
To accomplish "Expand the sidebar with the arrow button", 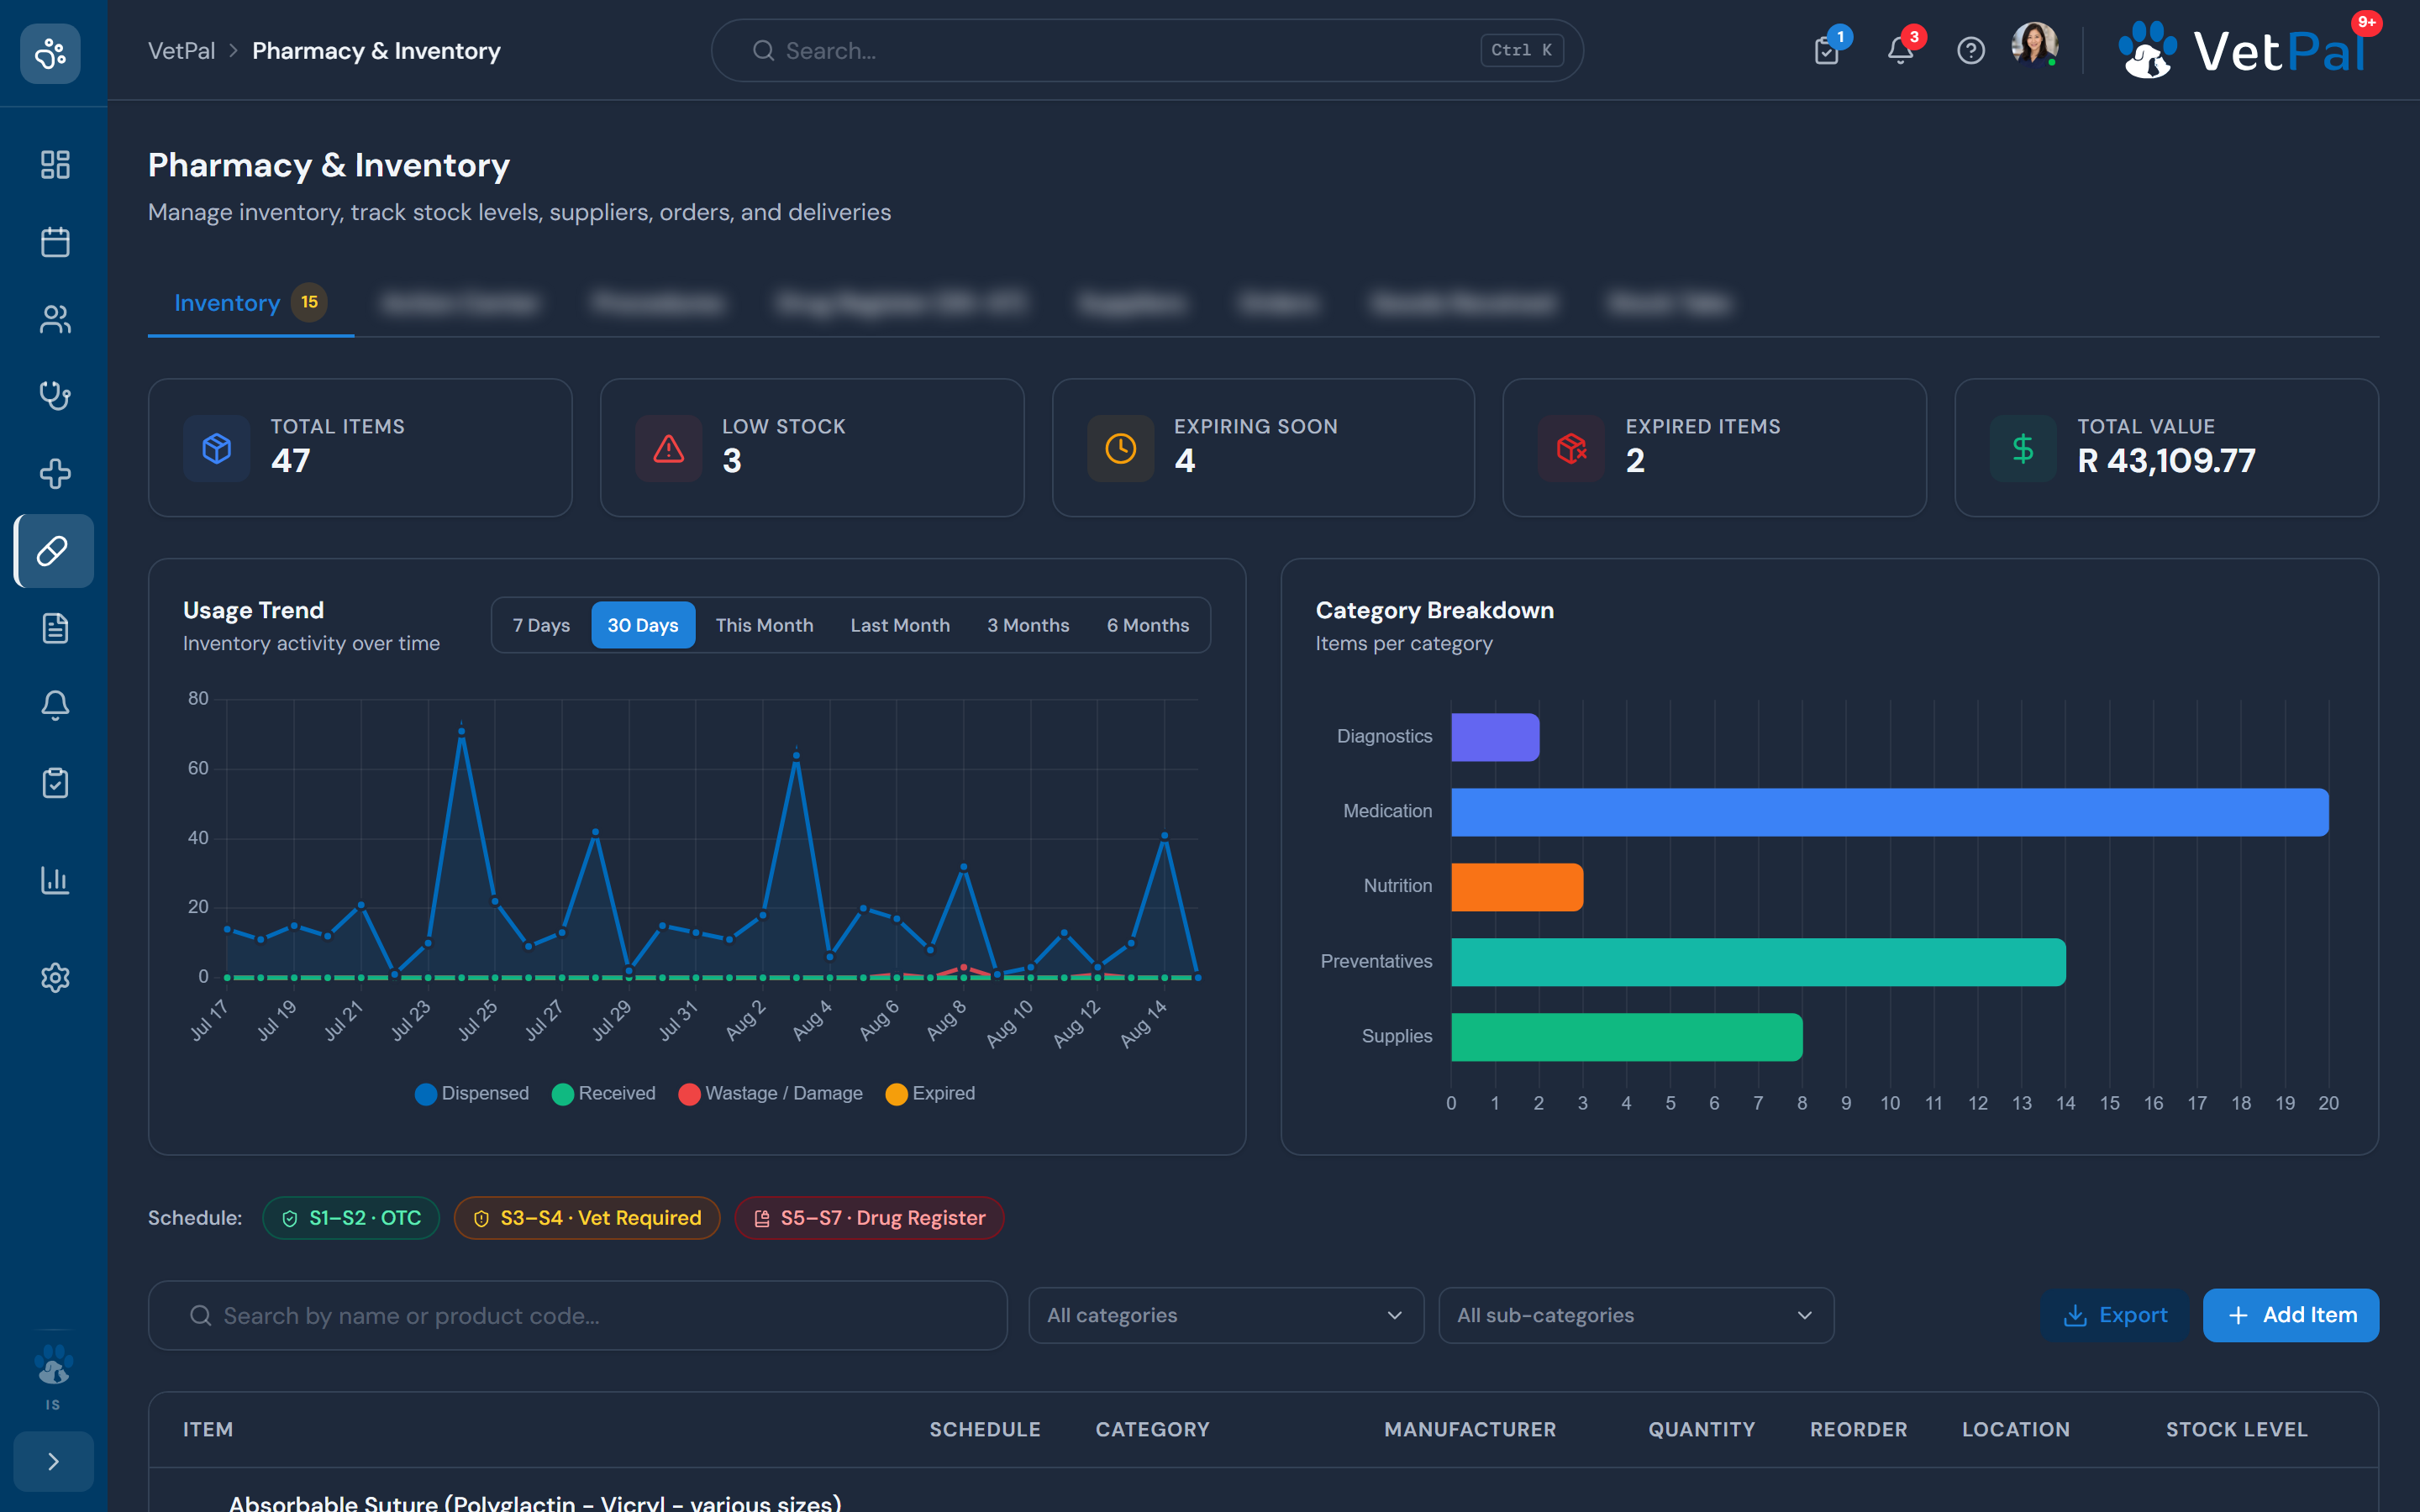I will coord(54,1461).
